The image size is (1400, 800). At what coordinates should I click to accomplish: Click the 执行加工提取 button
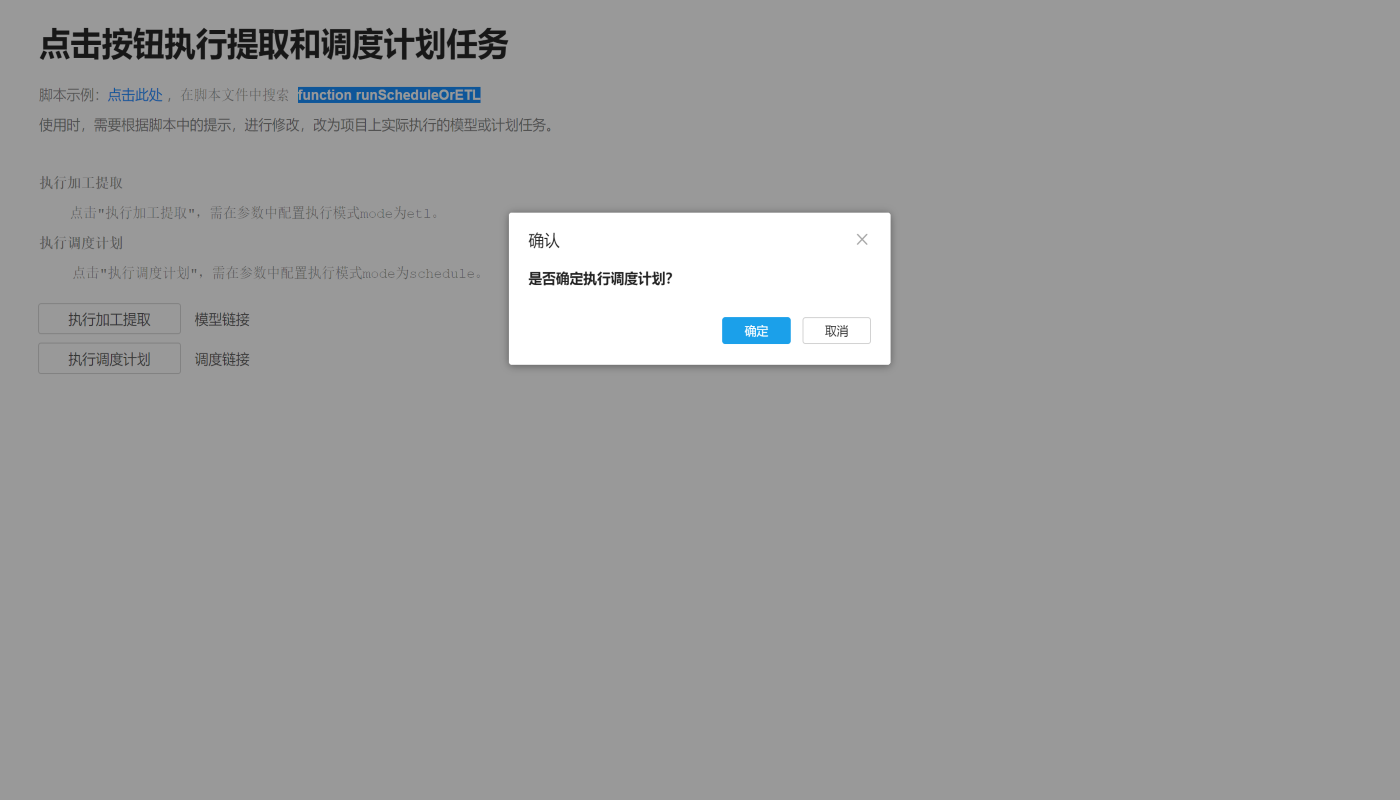pos(109,319)
